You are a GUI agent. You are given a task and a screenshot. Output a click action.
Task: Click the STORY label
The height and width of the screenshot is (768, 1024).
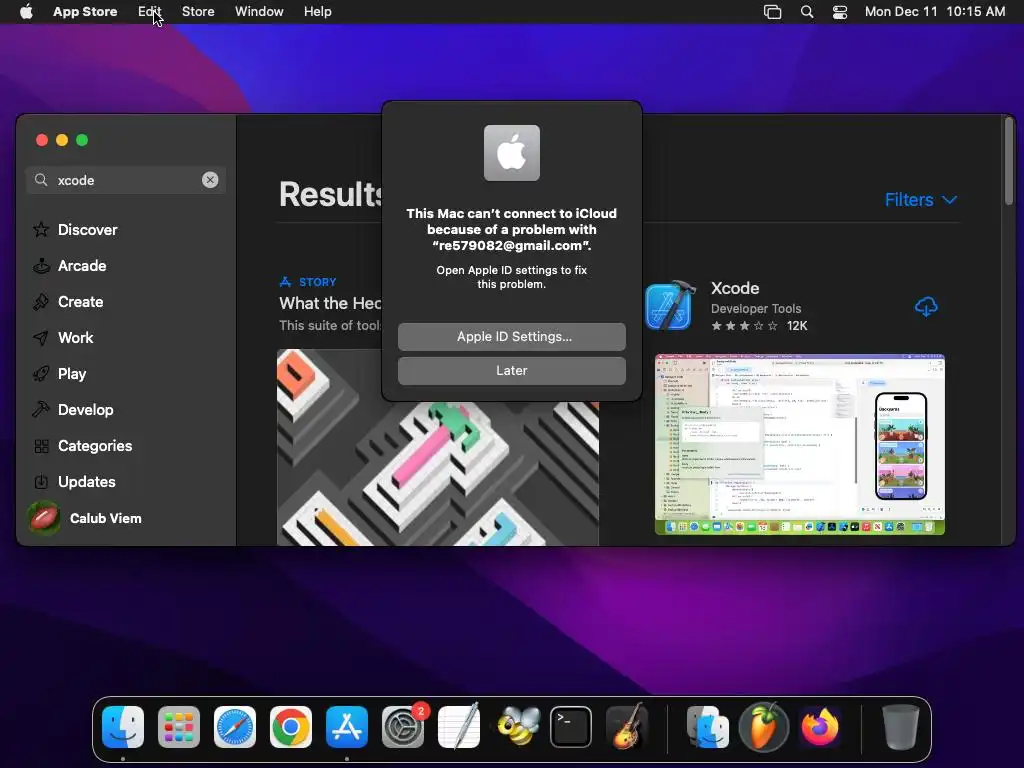click(x=317, y=282)
